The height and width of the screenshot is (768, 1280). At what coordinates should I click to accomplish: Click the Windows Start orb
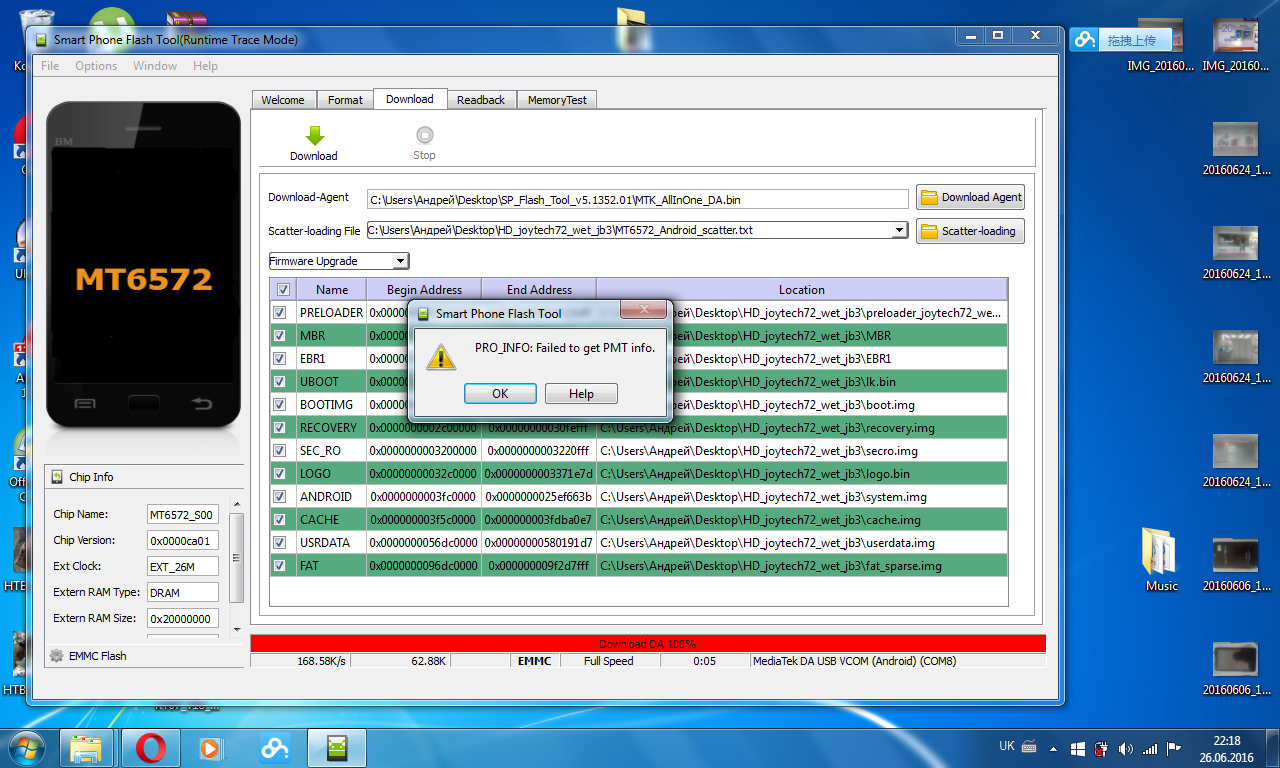[25, 747]
